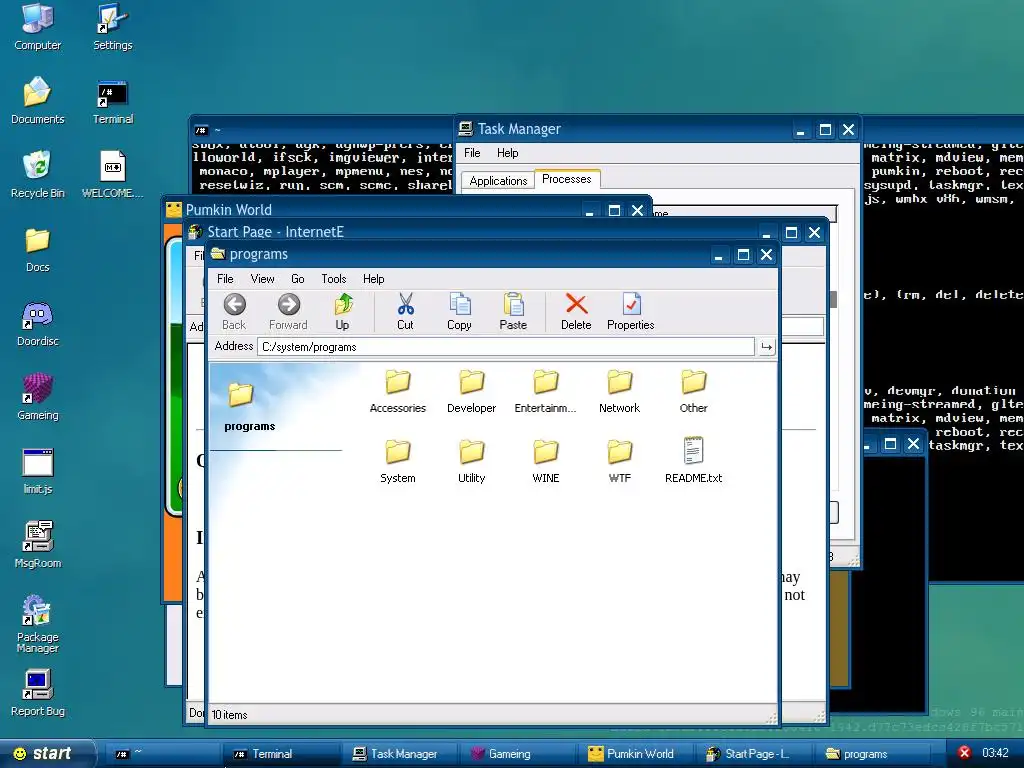Click the Back toolbar button in programs window
The image size is (1024, 768).
pyautogui.click(x=234, y=312)
